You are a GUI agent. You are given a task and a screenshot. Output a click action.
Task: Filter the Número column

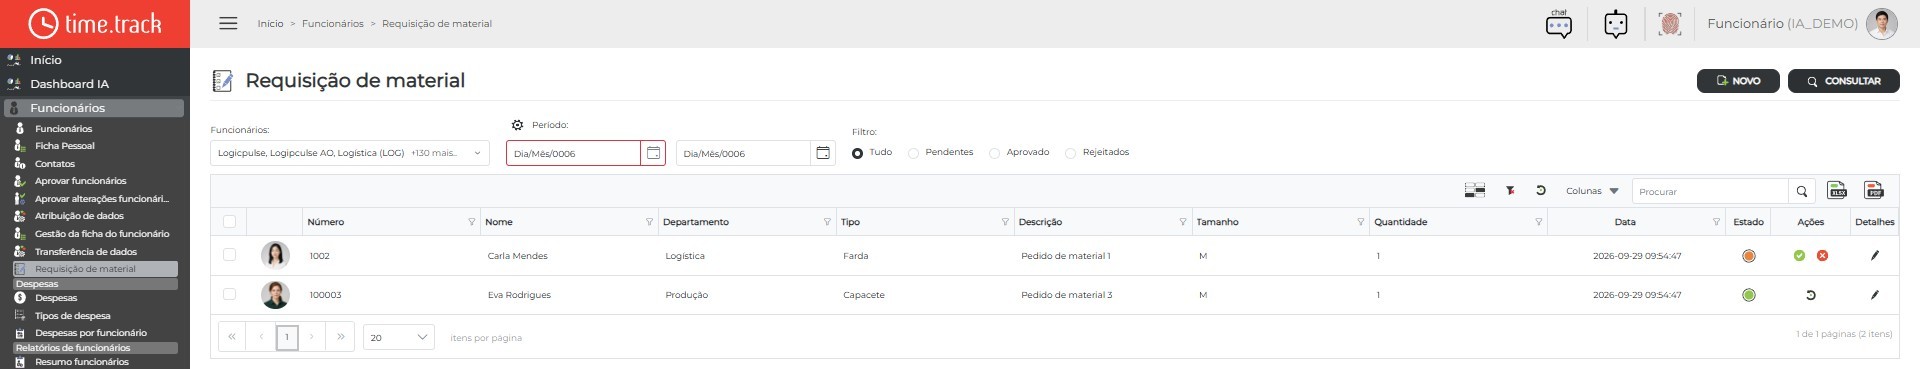tap(471, 222)
